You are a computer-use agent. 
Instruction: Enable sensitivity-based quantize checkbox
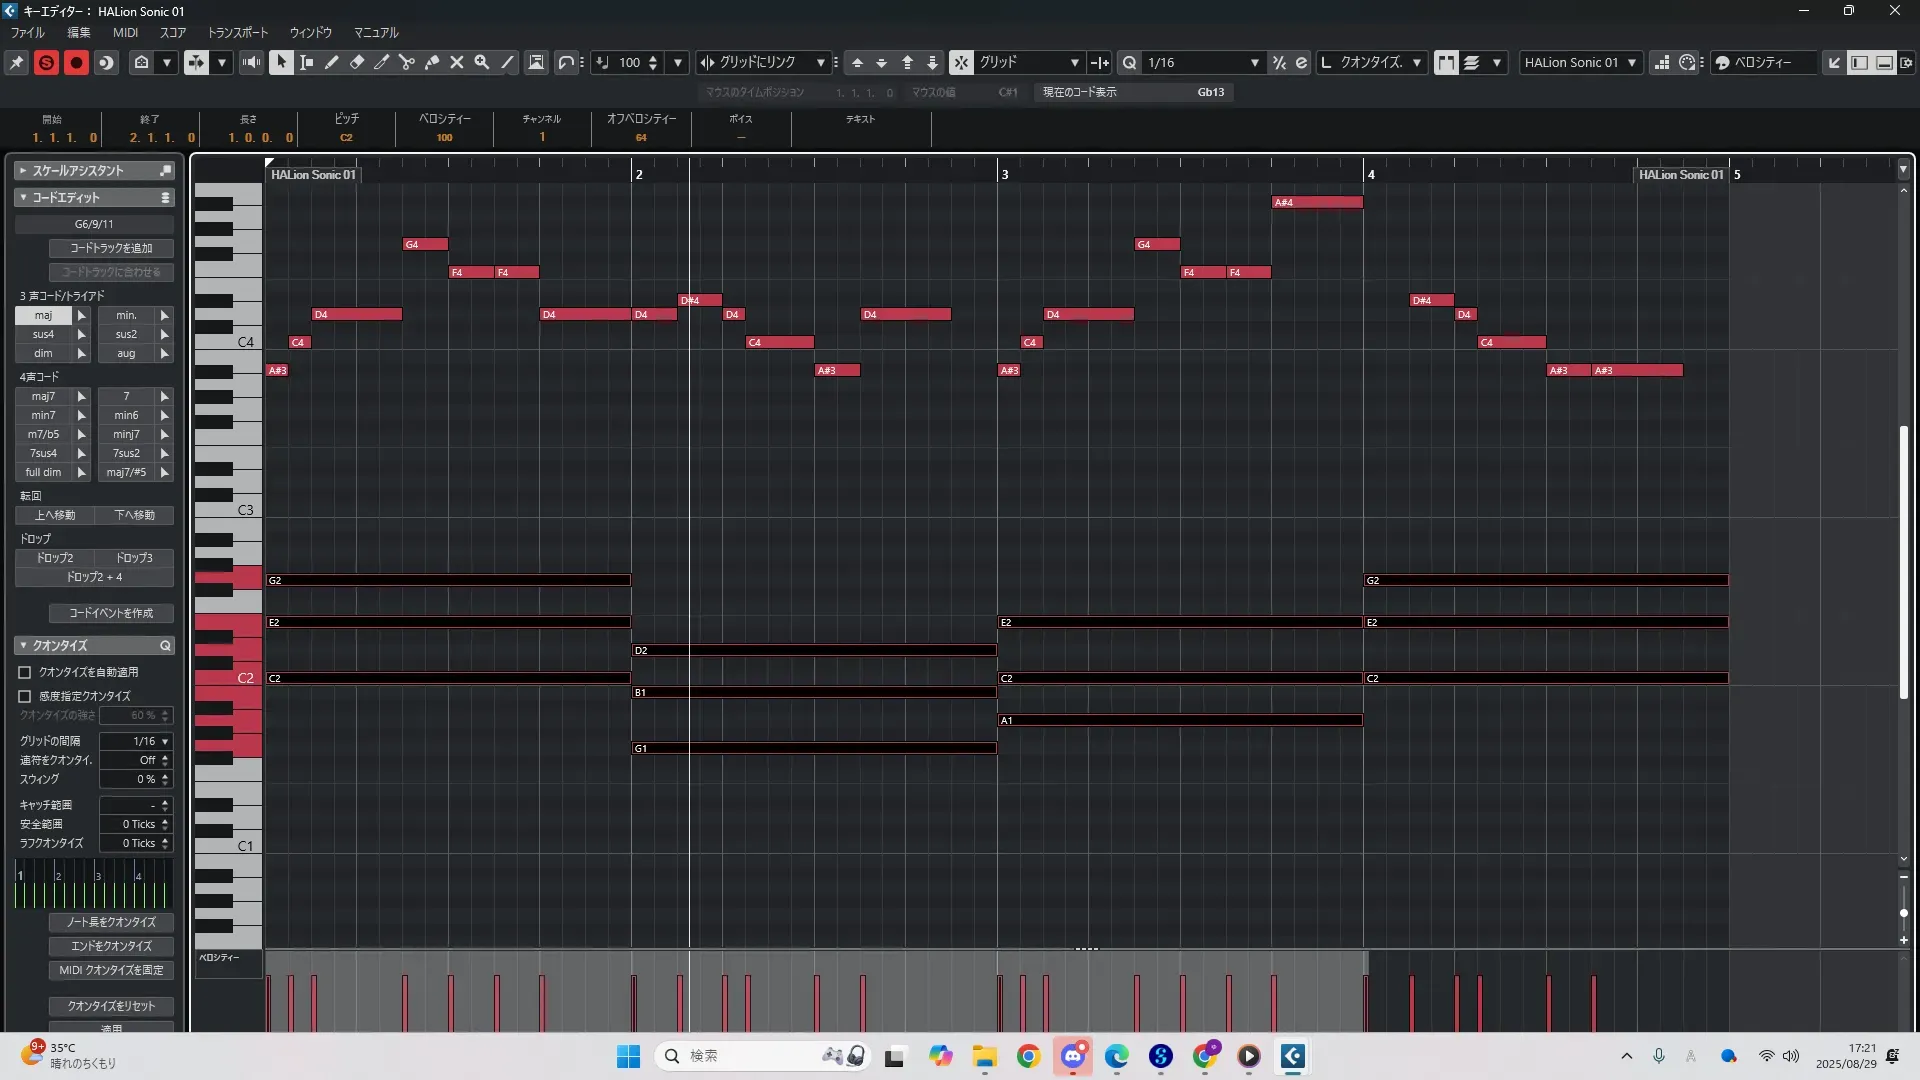[x=25, y=696]
